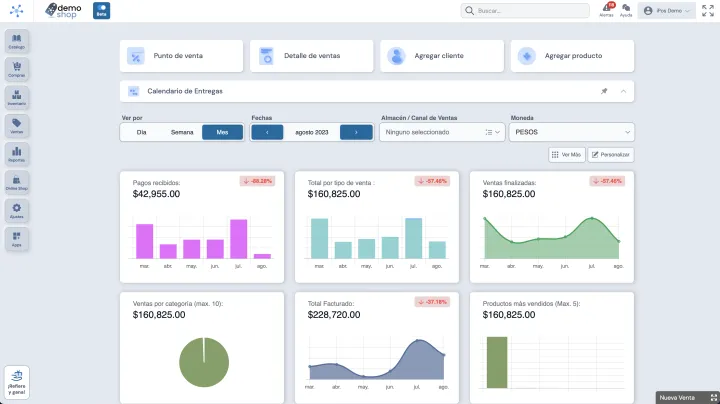The image size is (720, 404).
Task: Open the Ajustes gear icon
Action: tap(17, 210)
